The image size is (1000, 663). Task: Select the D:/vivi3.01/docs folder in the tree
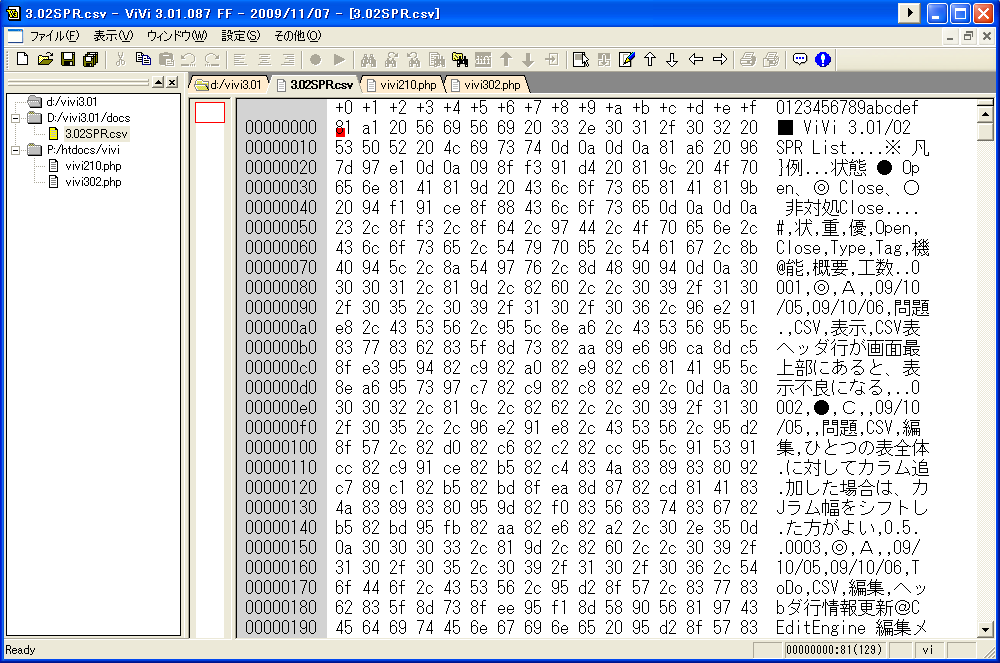click(88, 118)
